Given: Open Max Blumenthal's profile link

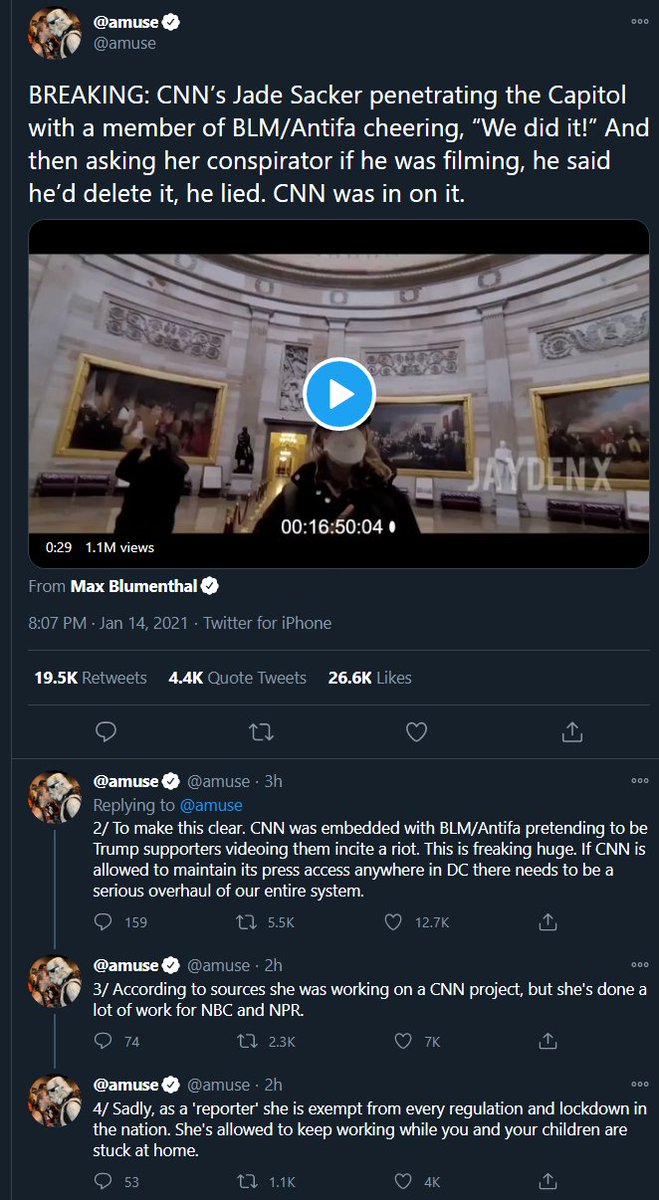Looking at the screenshot, I should click(x=135, y=586).
